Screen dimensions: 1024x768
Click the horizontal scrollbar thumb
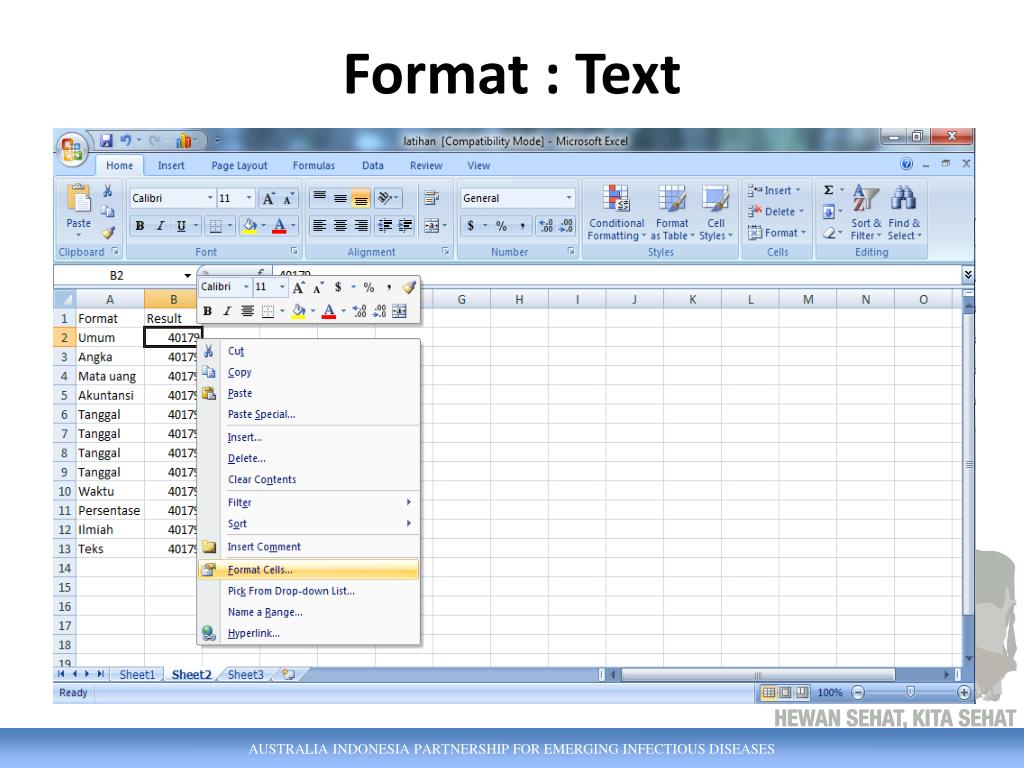758,675
